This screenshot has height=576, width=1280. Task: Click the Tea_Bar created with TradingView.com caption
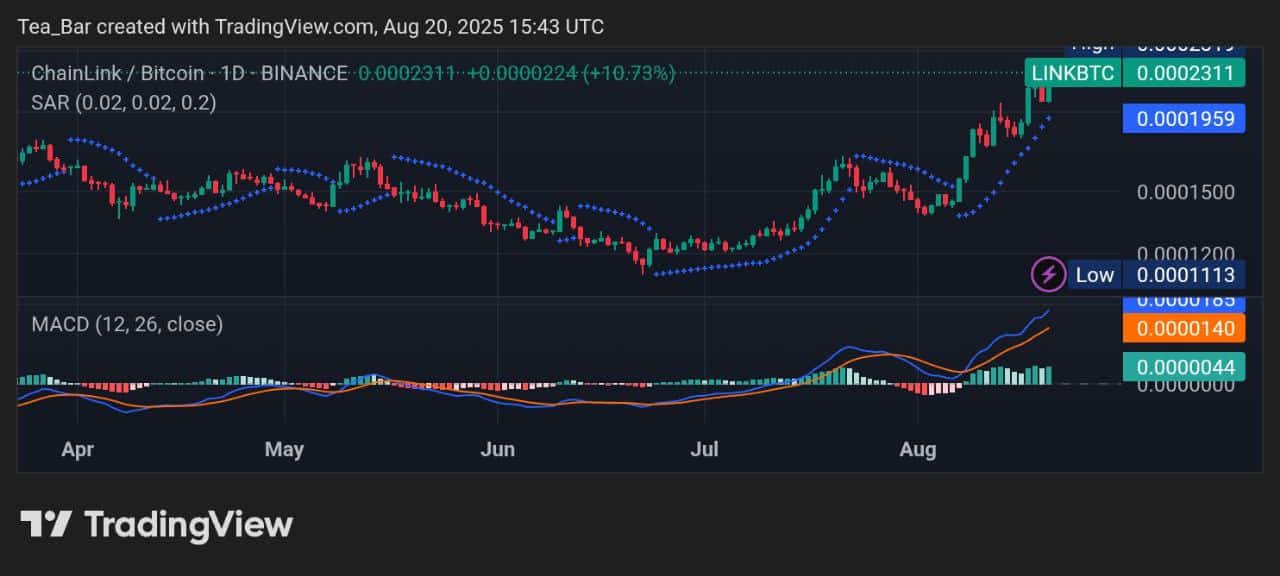tap(311, 27)
